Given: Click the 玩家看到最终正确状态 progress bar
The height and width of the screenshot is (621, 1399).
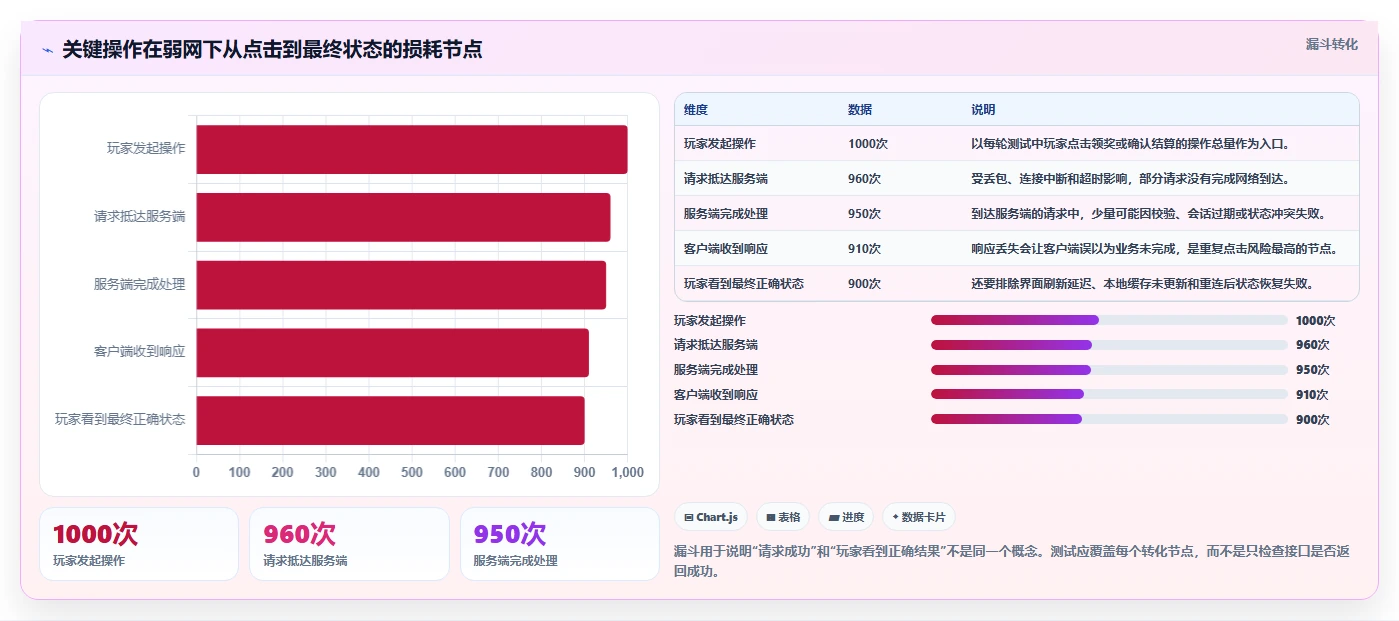Looking at the screenshot, I should click(1109, 419).
